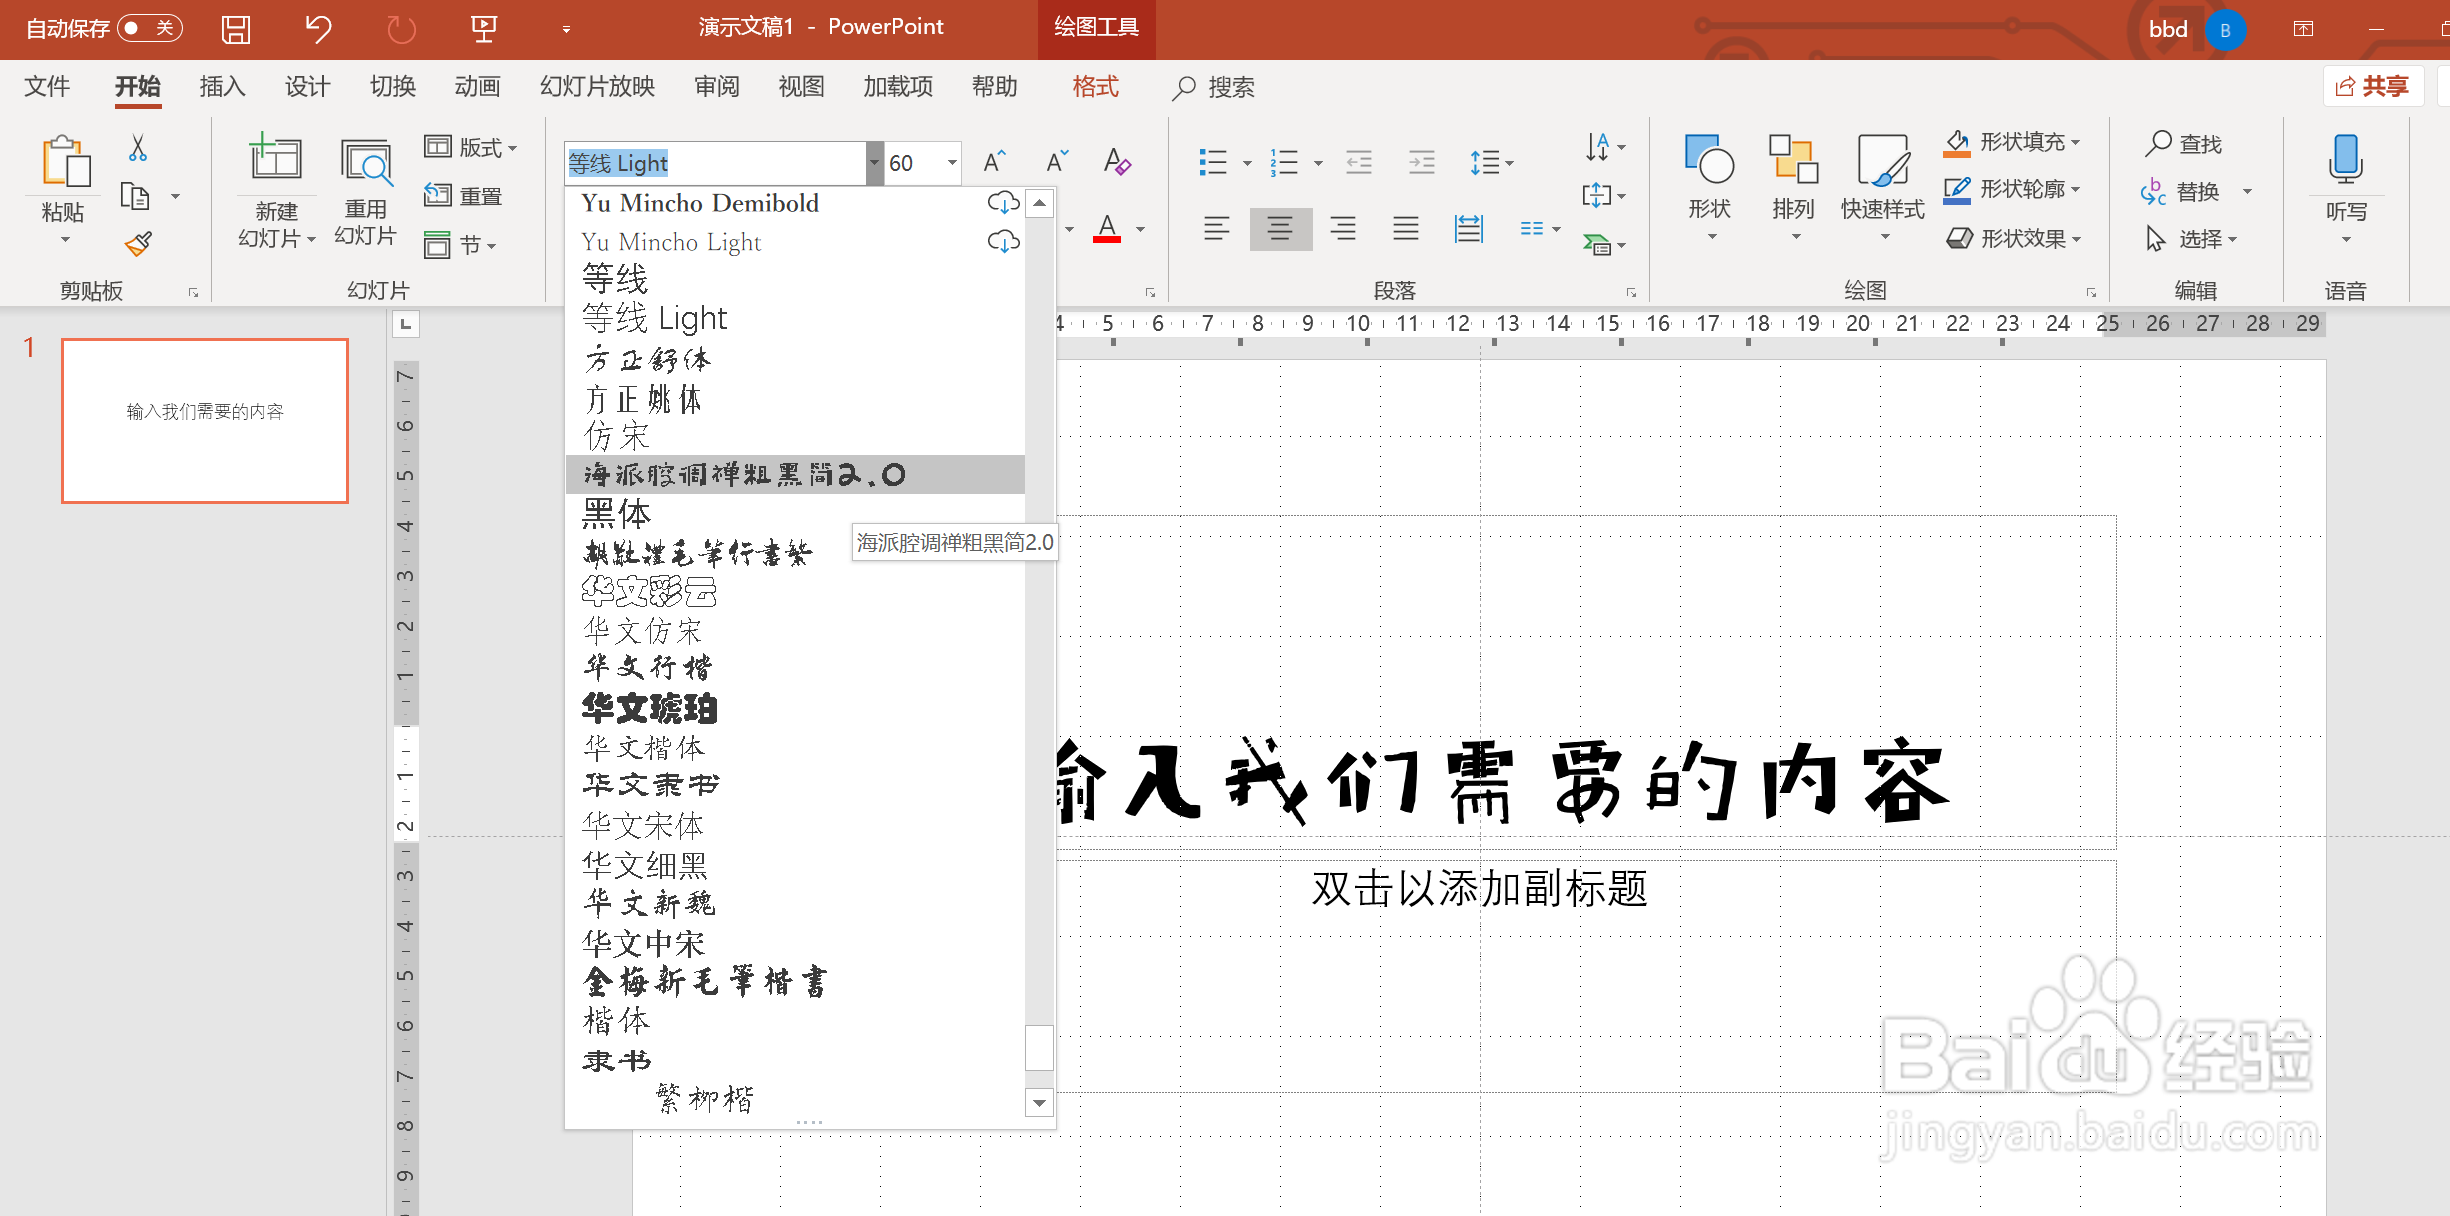Click the bulleted list icon

1213,162
